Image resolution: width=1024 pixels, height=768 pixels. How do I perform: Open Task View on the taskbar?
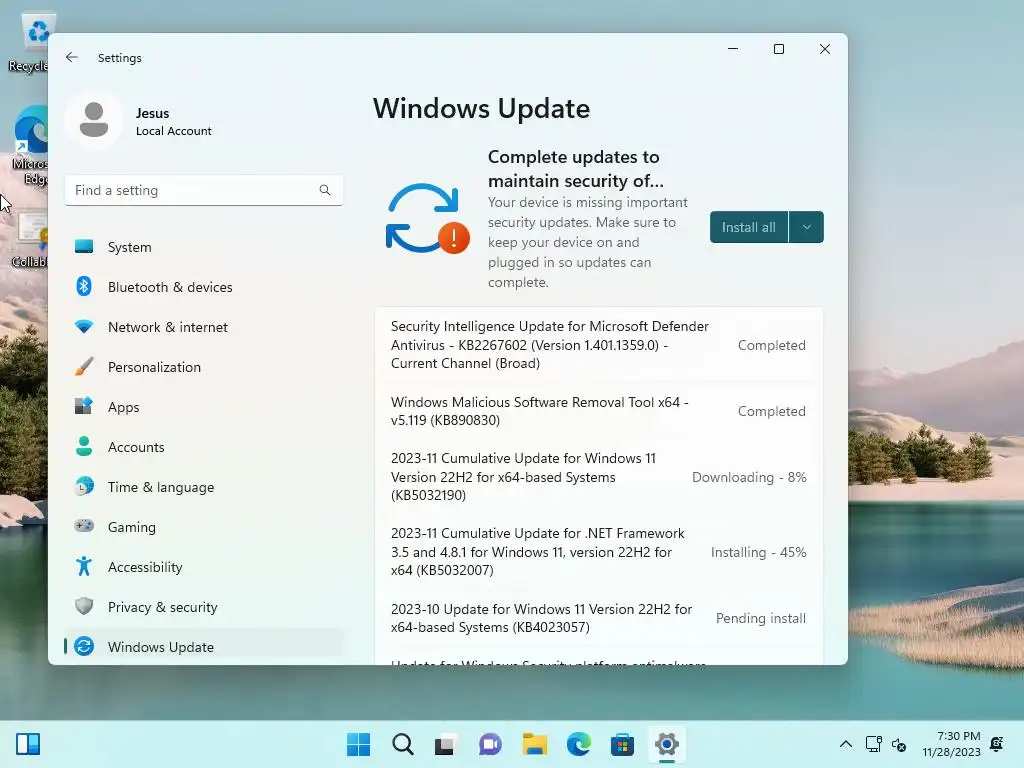pos(445,744)
